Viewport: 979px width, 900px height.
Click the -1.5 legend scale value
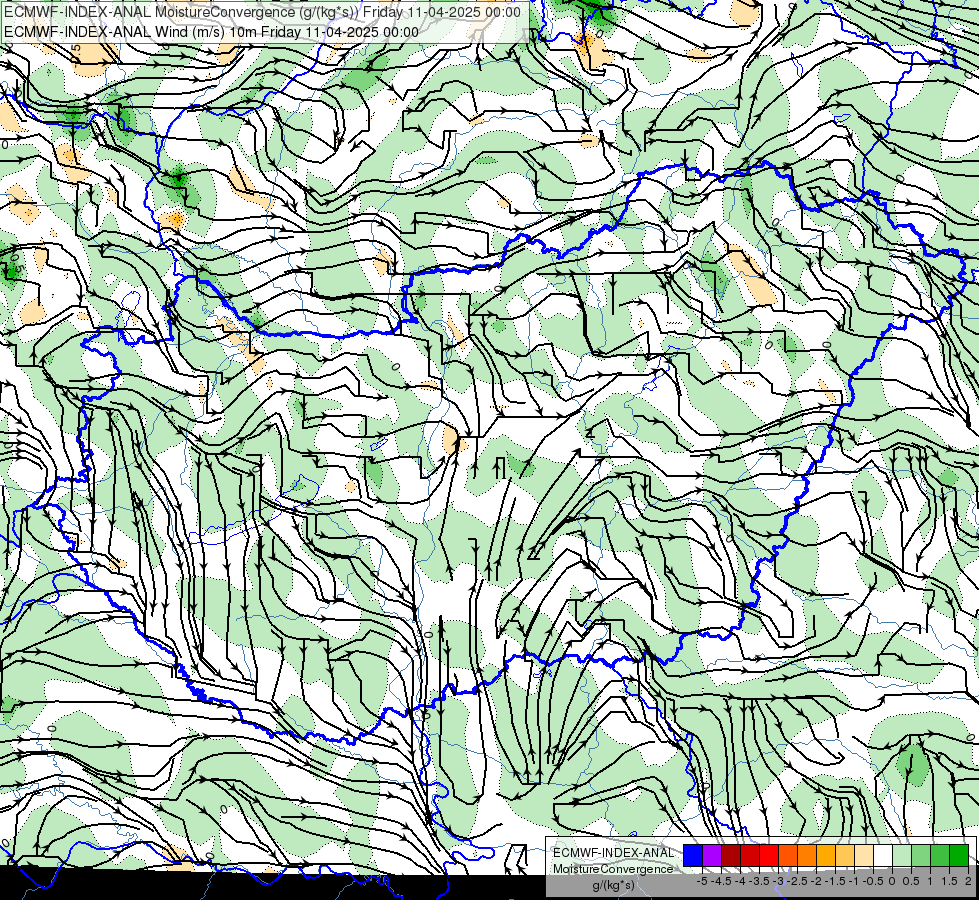[835, 881]
